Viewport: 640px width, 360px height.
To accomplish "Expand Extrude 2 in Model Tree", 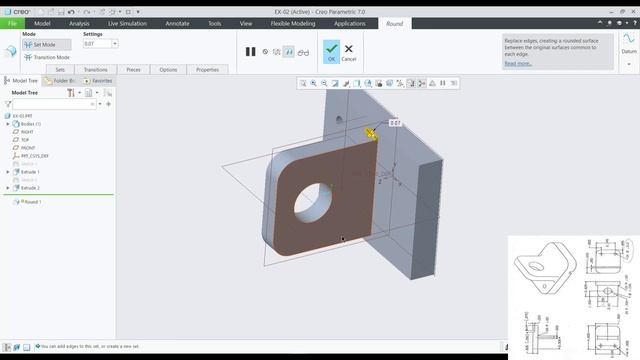I will pos(8,188).
